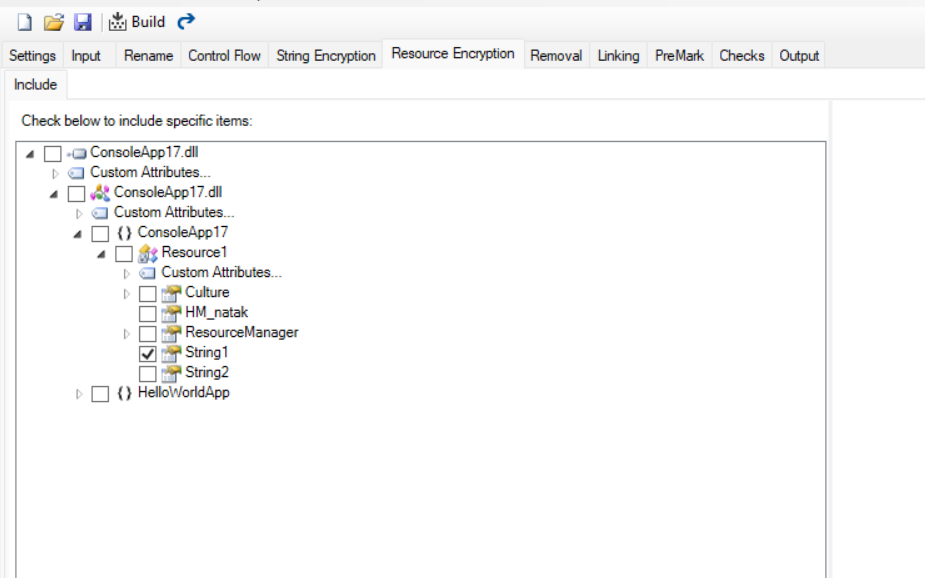
Task: Collapse the root ConsoleApp17.dll node
Action: pos(30,154)
